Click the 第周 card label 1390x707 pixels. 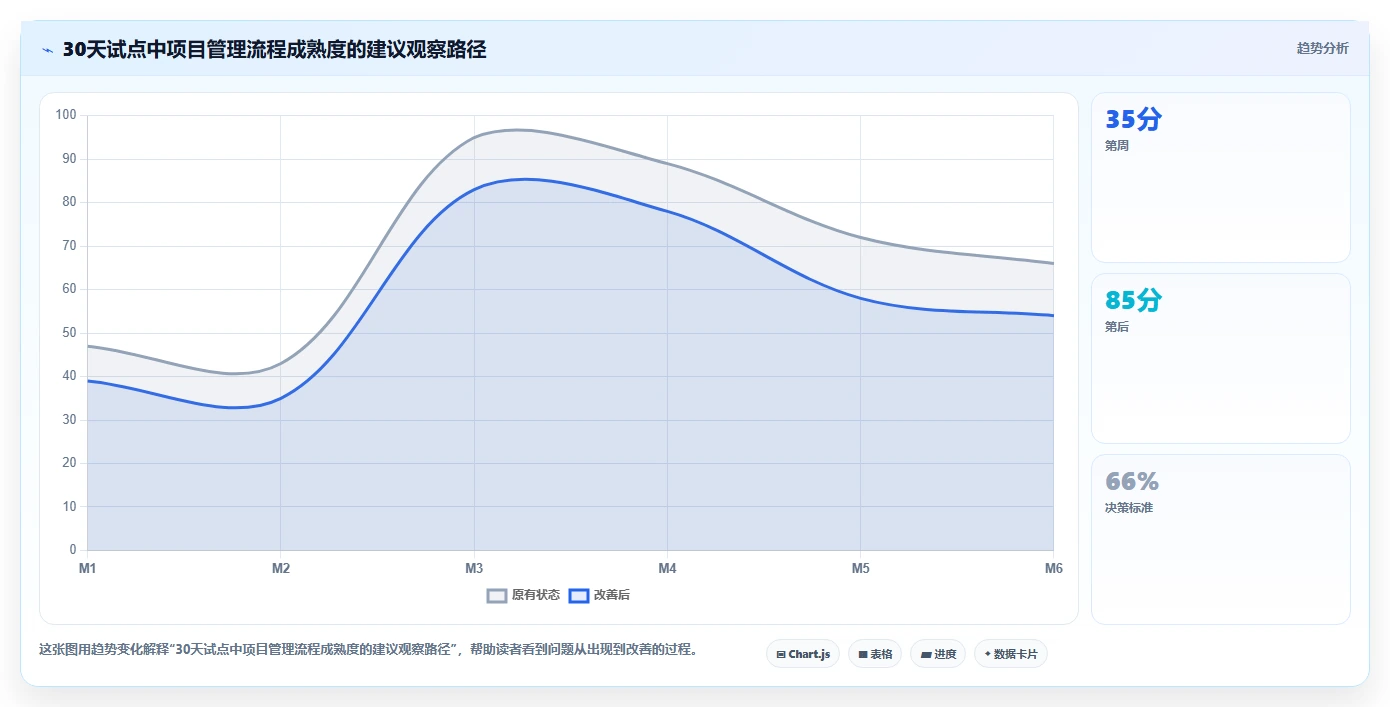pos(1117,146)
